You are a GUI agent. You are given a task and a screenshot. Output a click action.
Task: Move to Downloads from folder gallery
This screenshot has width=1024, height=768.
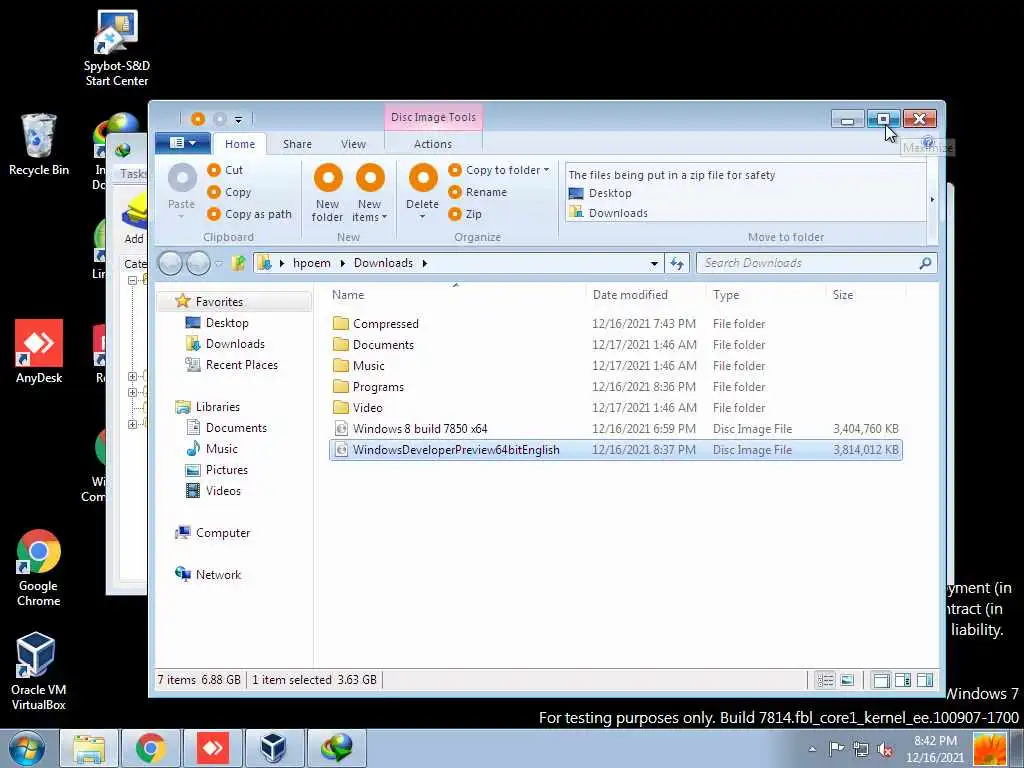tap(609, 213)
